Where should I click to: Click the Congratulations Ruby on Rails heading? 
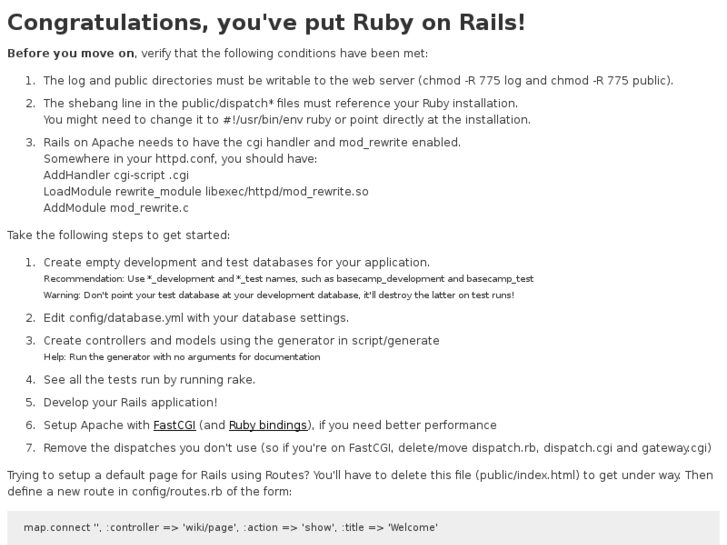click(266, 23)
